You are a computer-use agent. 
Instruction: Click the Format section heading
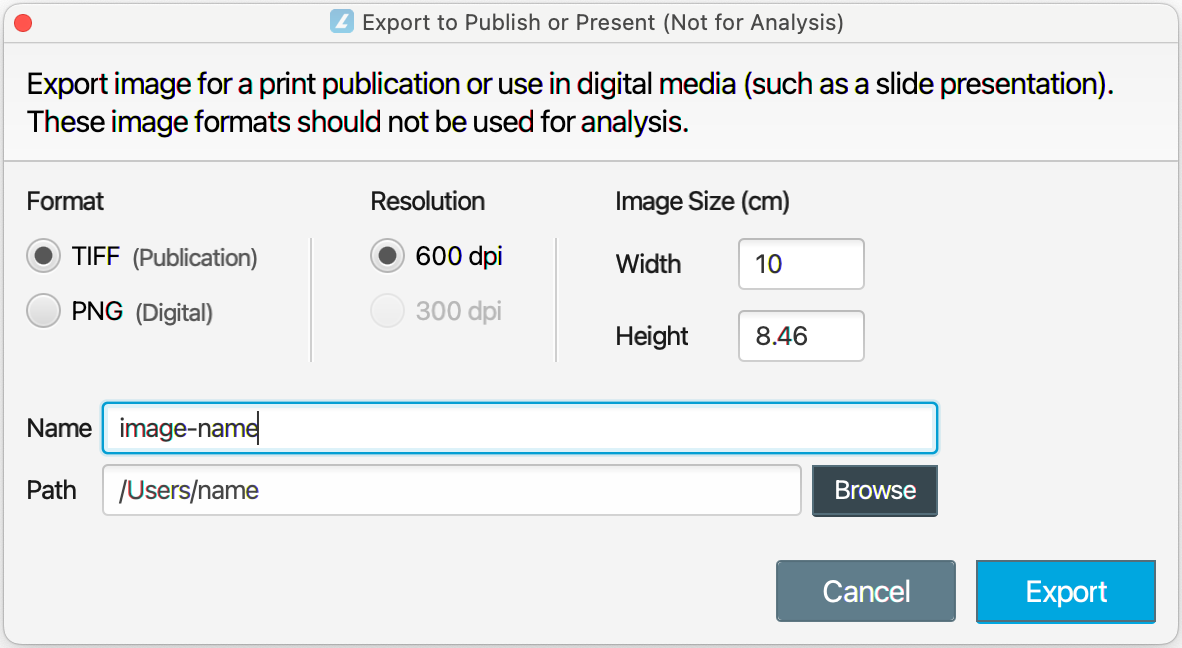click(65, 201)
